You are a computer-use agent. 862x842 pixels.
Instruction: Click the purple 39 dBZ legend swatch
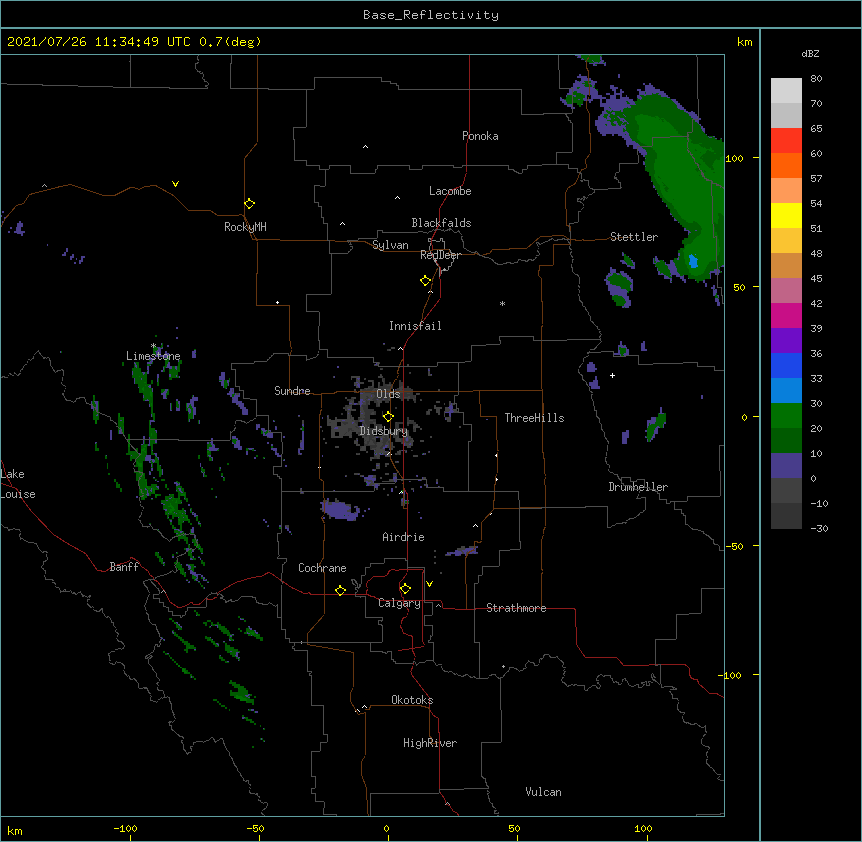[786, 341]
